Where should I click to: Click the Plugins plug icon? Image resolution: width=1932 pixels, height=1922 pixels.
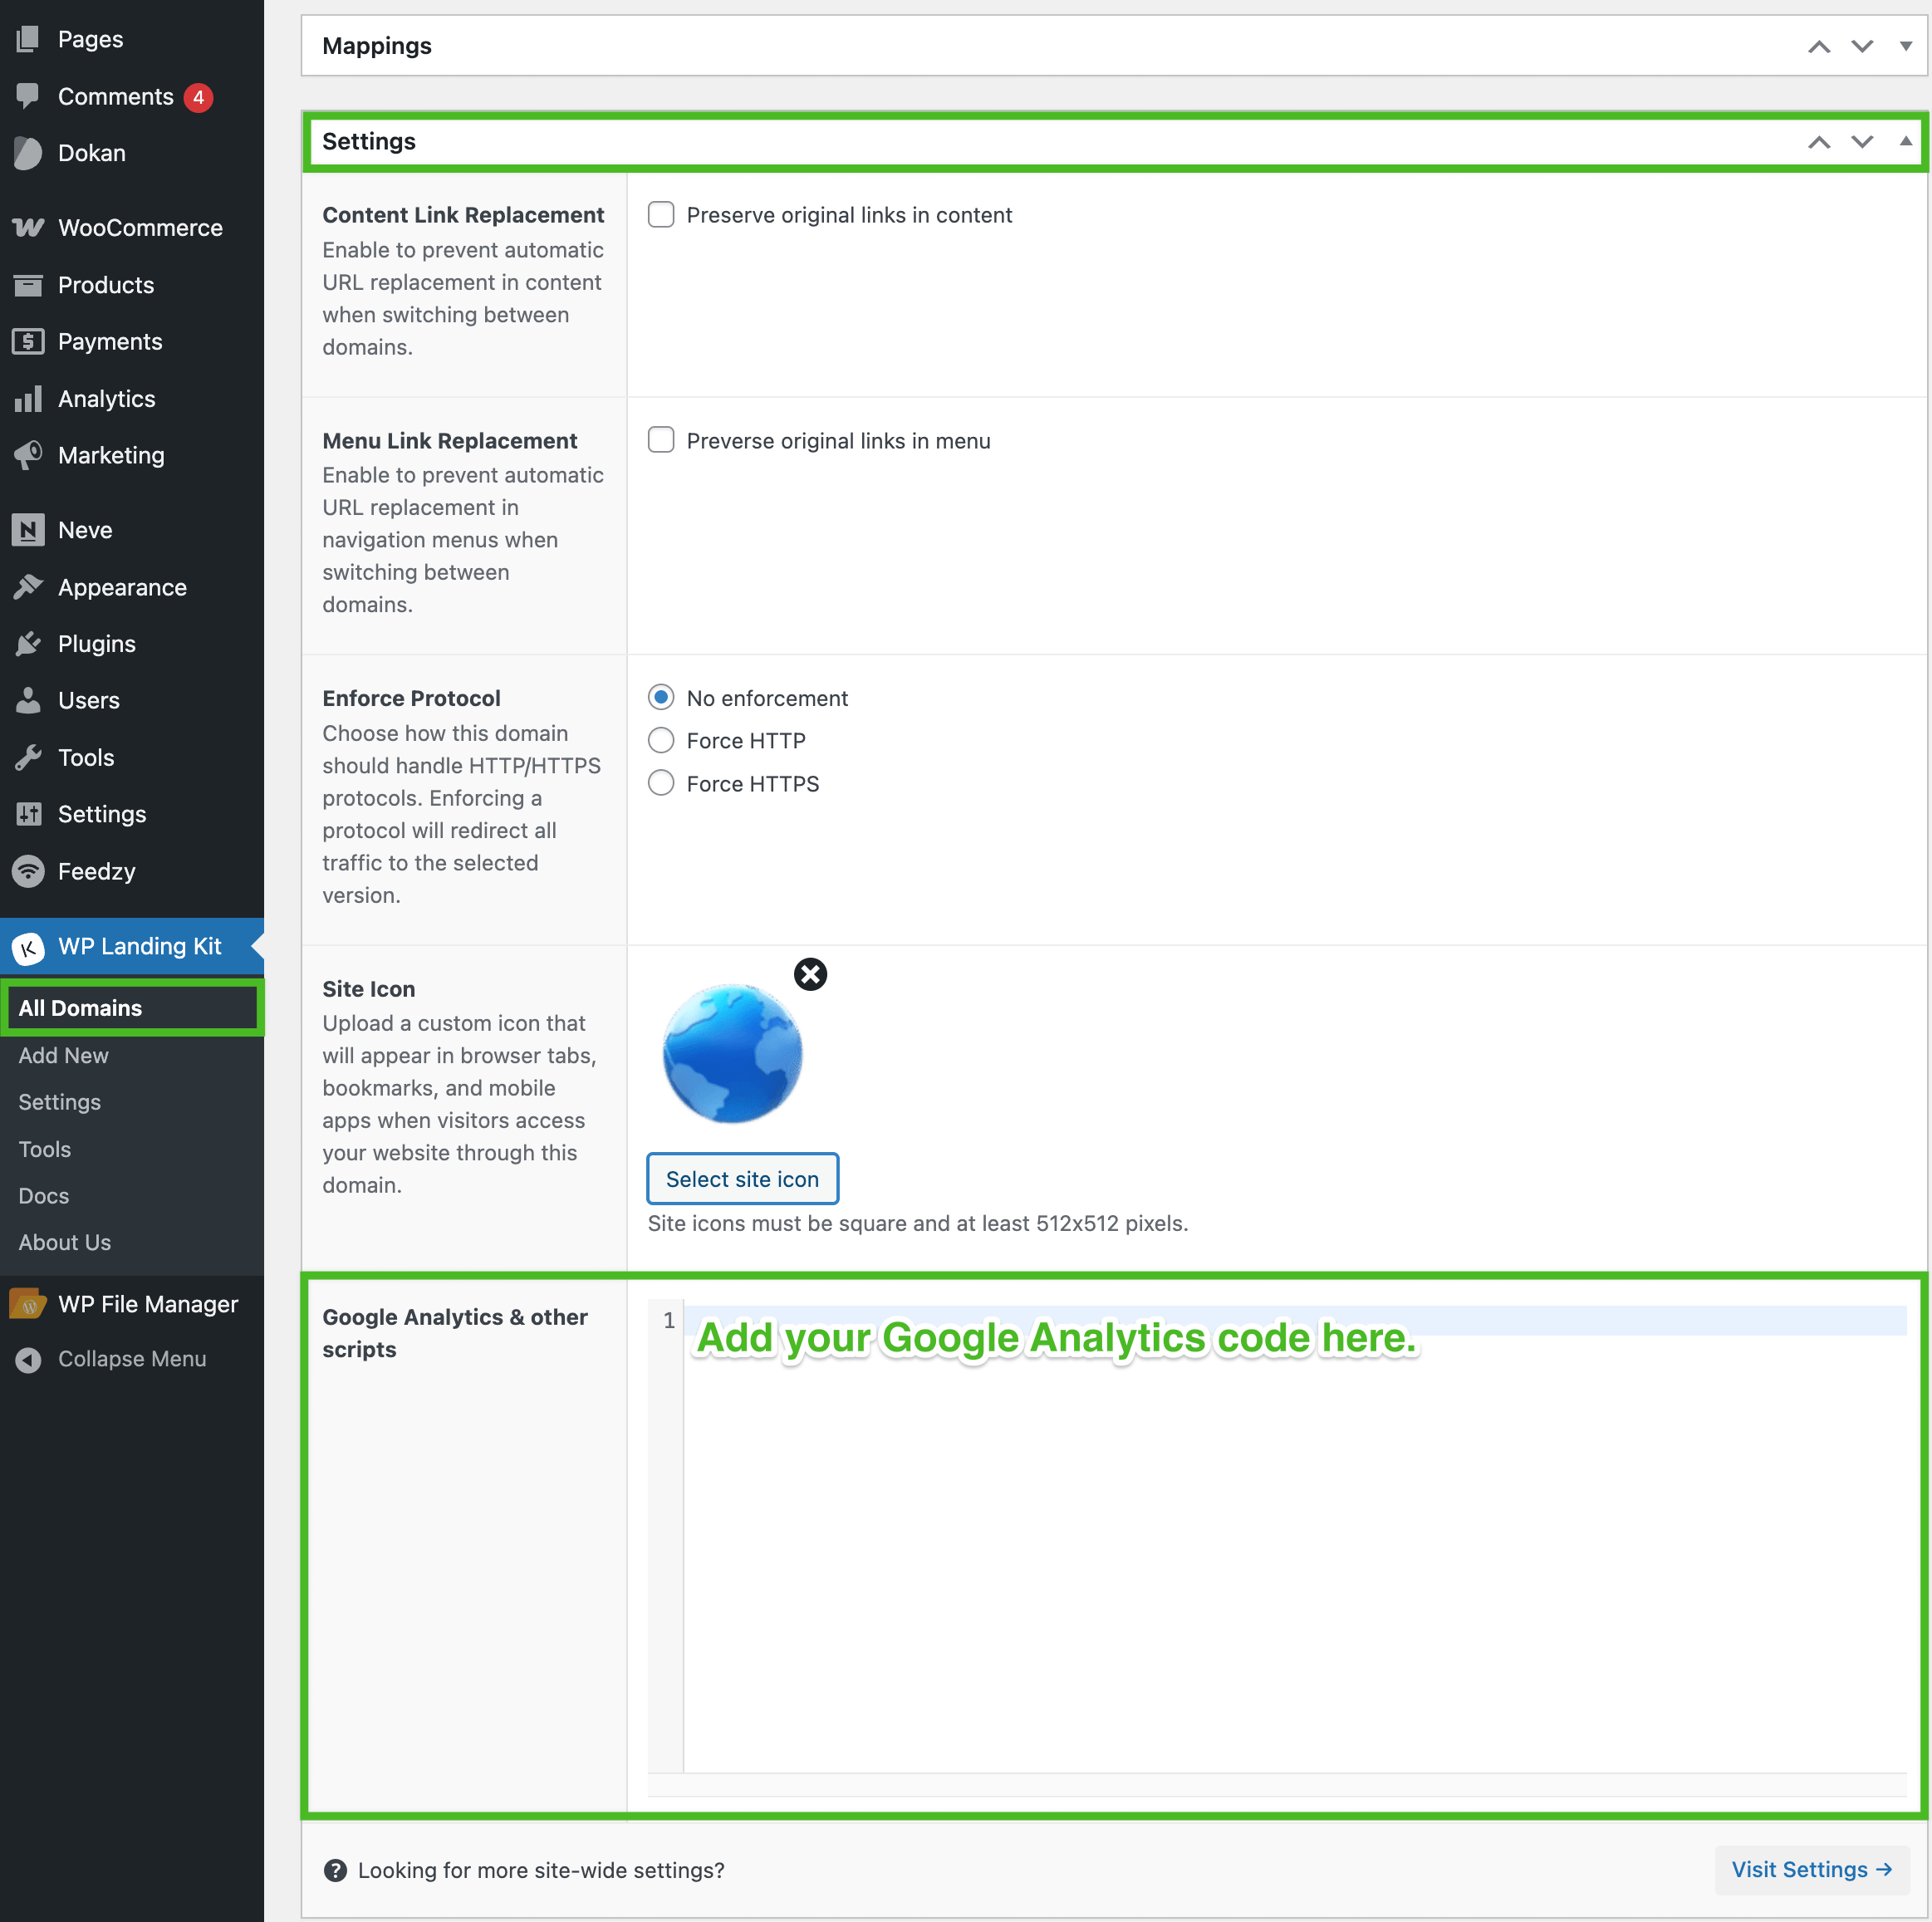28,644
